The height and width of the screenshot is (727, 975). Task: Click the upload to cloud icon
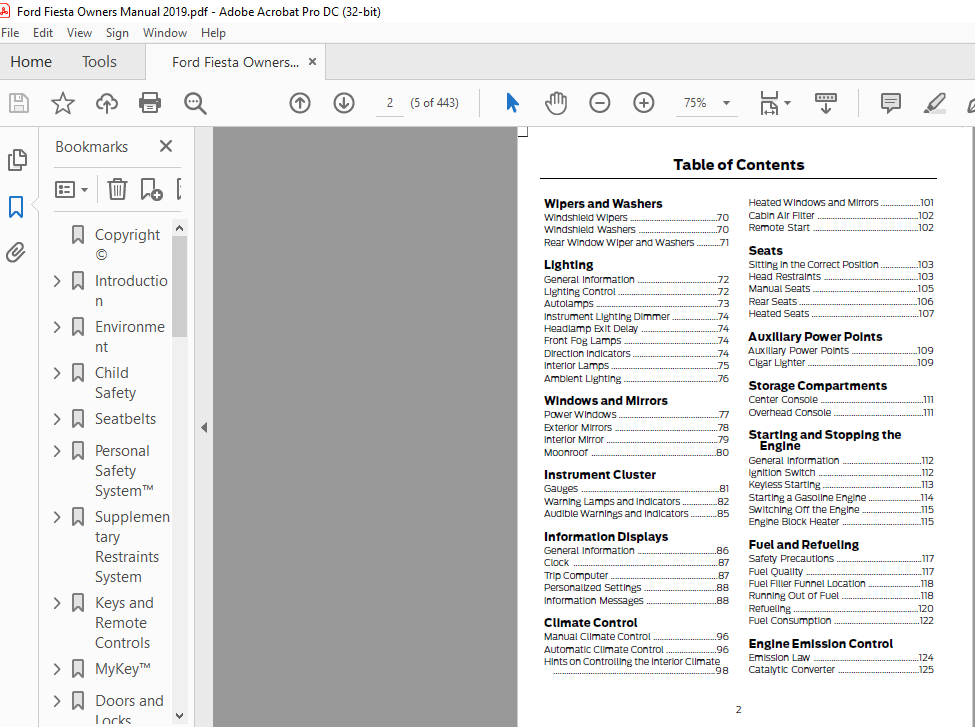pos(106,103)
